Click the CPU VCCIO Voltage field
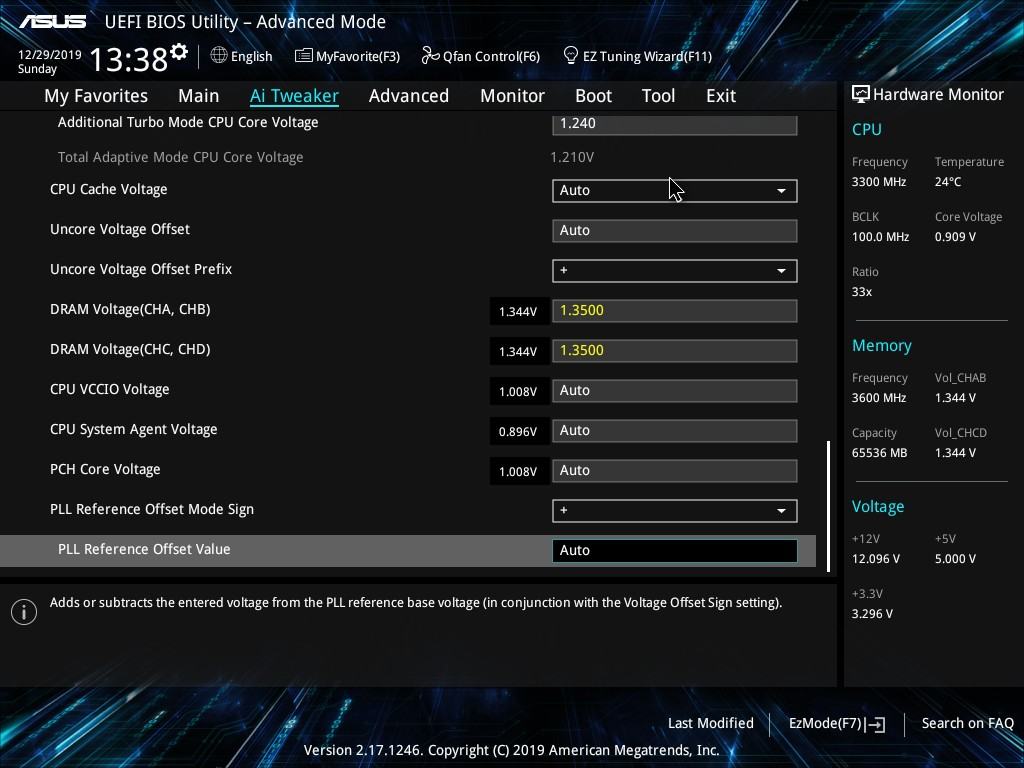1024x768 pixels. tap(675, 391)
